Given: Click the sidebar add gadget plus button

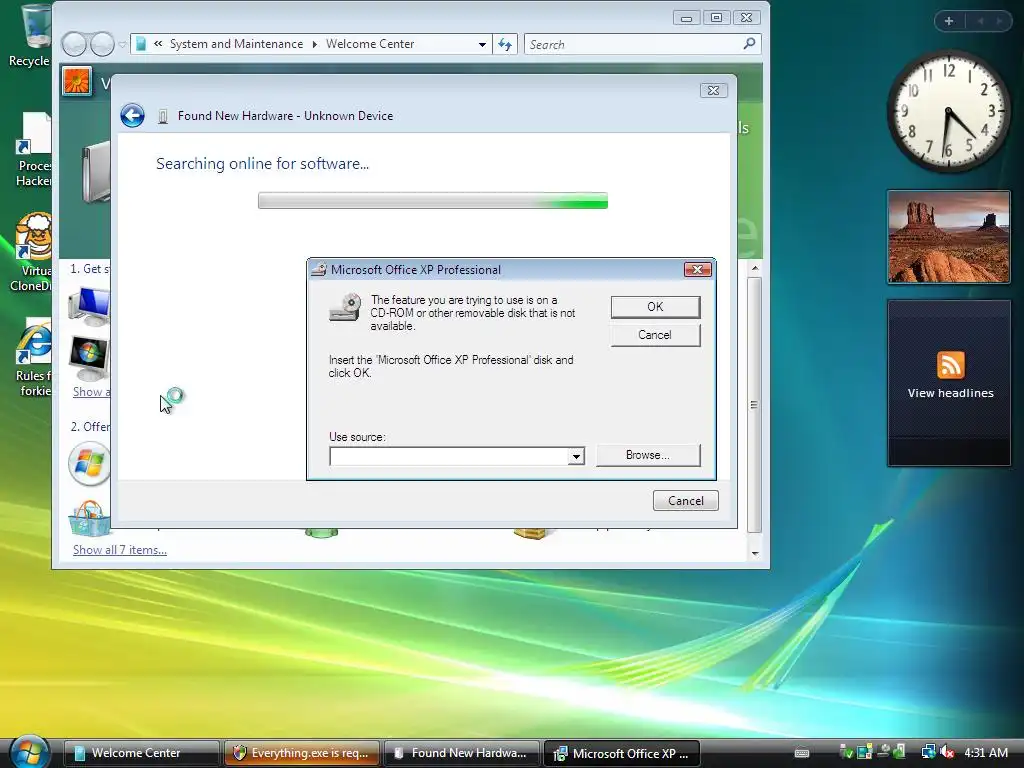Looking at the screenshot, I should pos(949,21).
